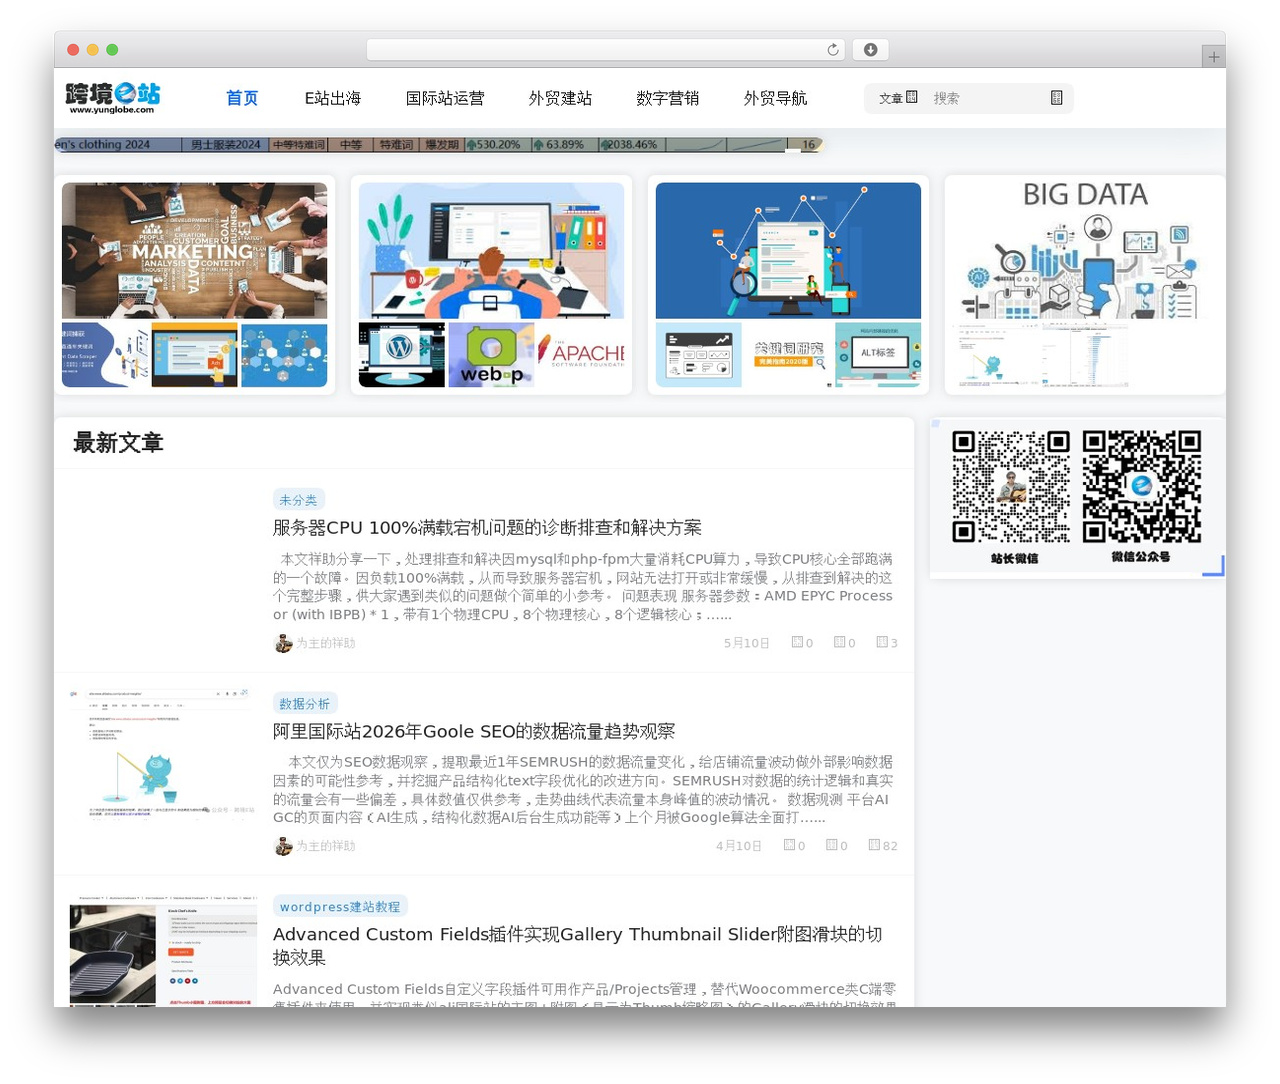Click the icon right after the 5月10日 date
1280x1084 pixels.
coord(797,642)
